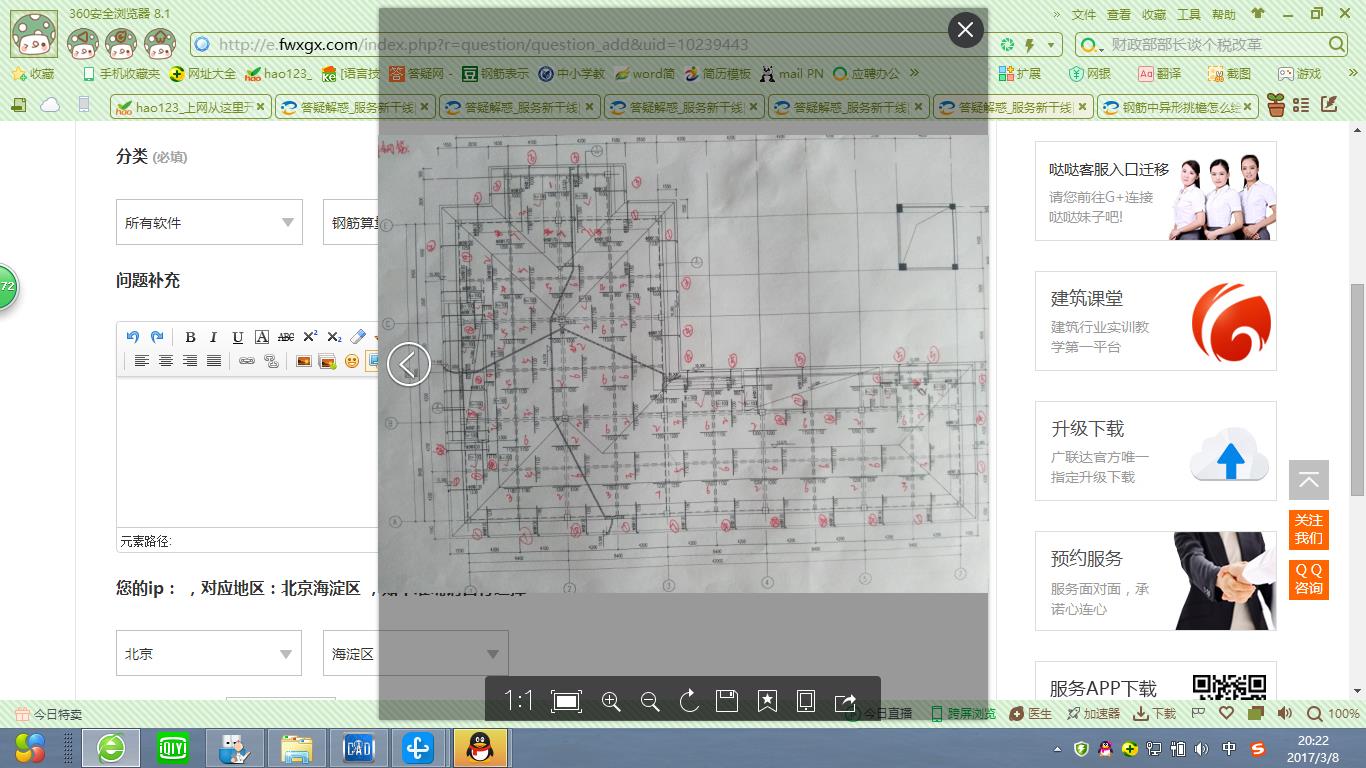Open the 简历模板 bookmark

[x=716, y=73]
